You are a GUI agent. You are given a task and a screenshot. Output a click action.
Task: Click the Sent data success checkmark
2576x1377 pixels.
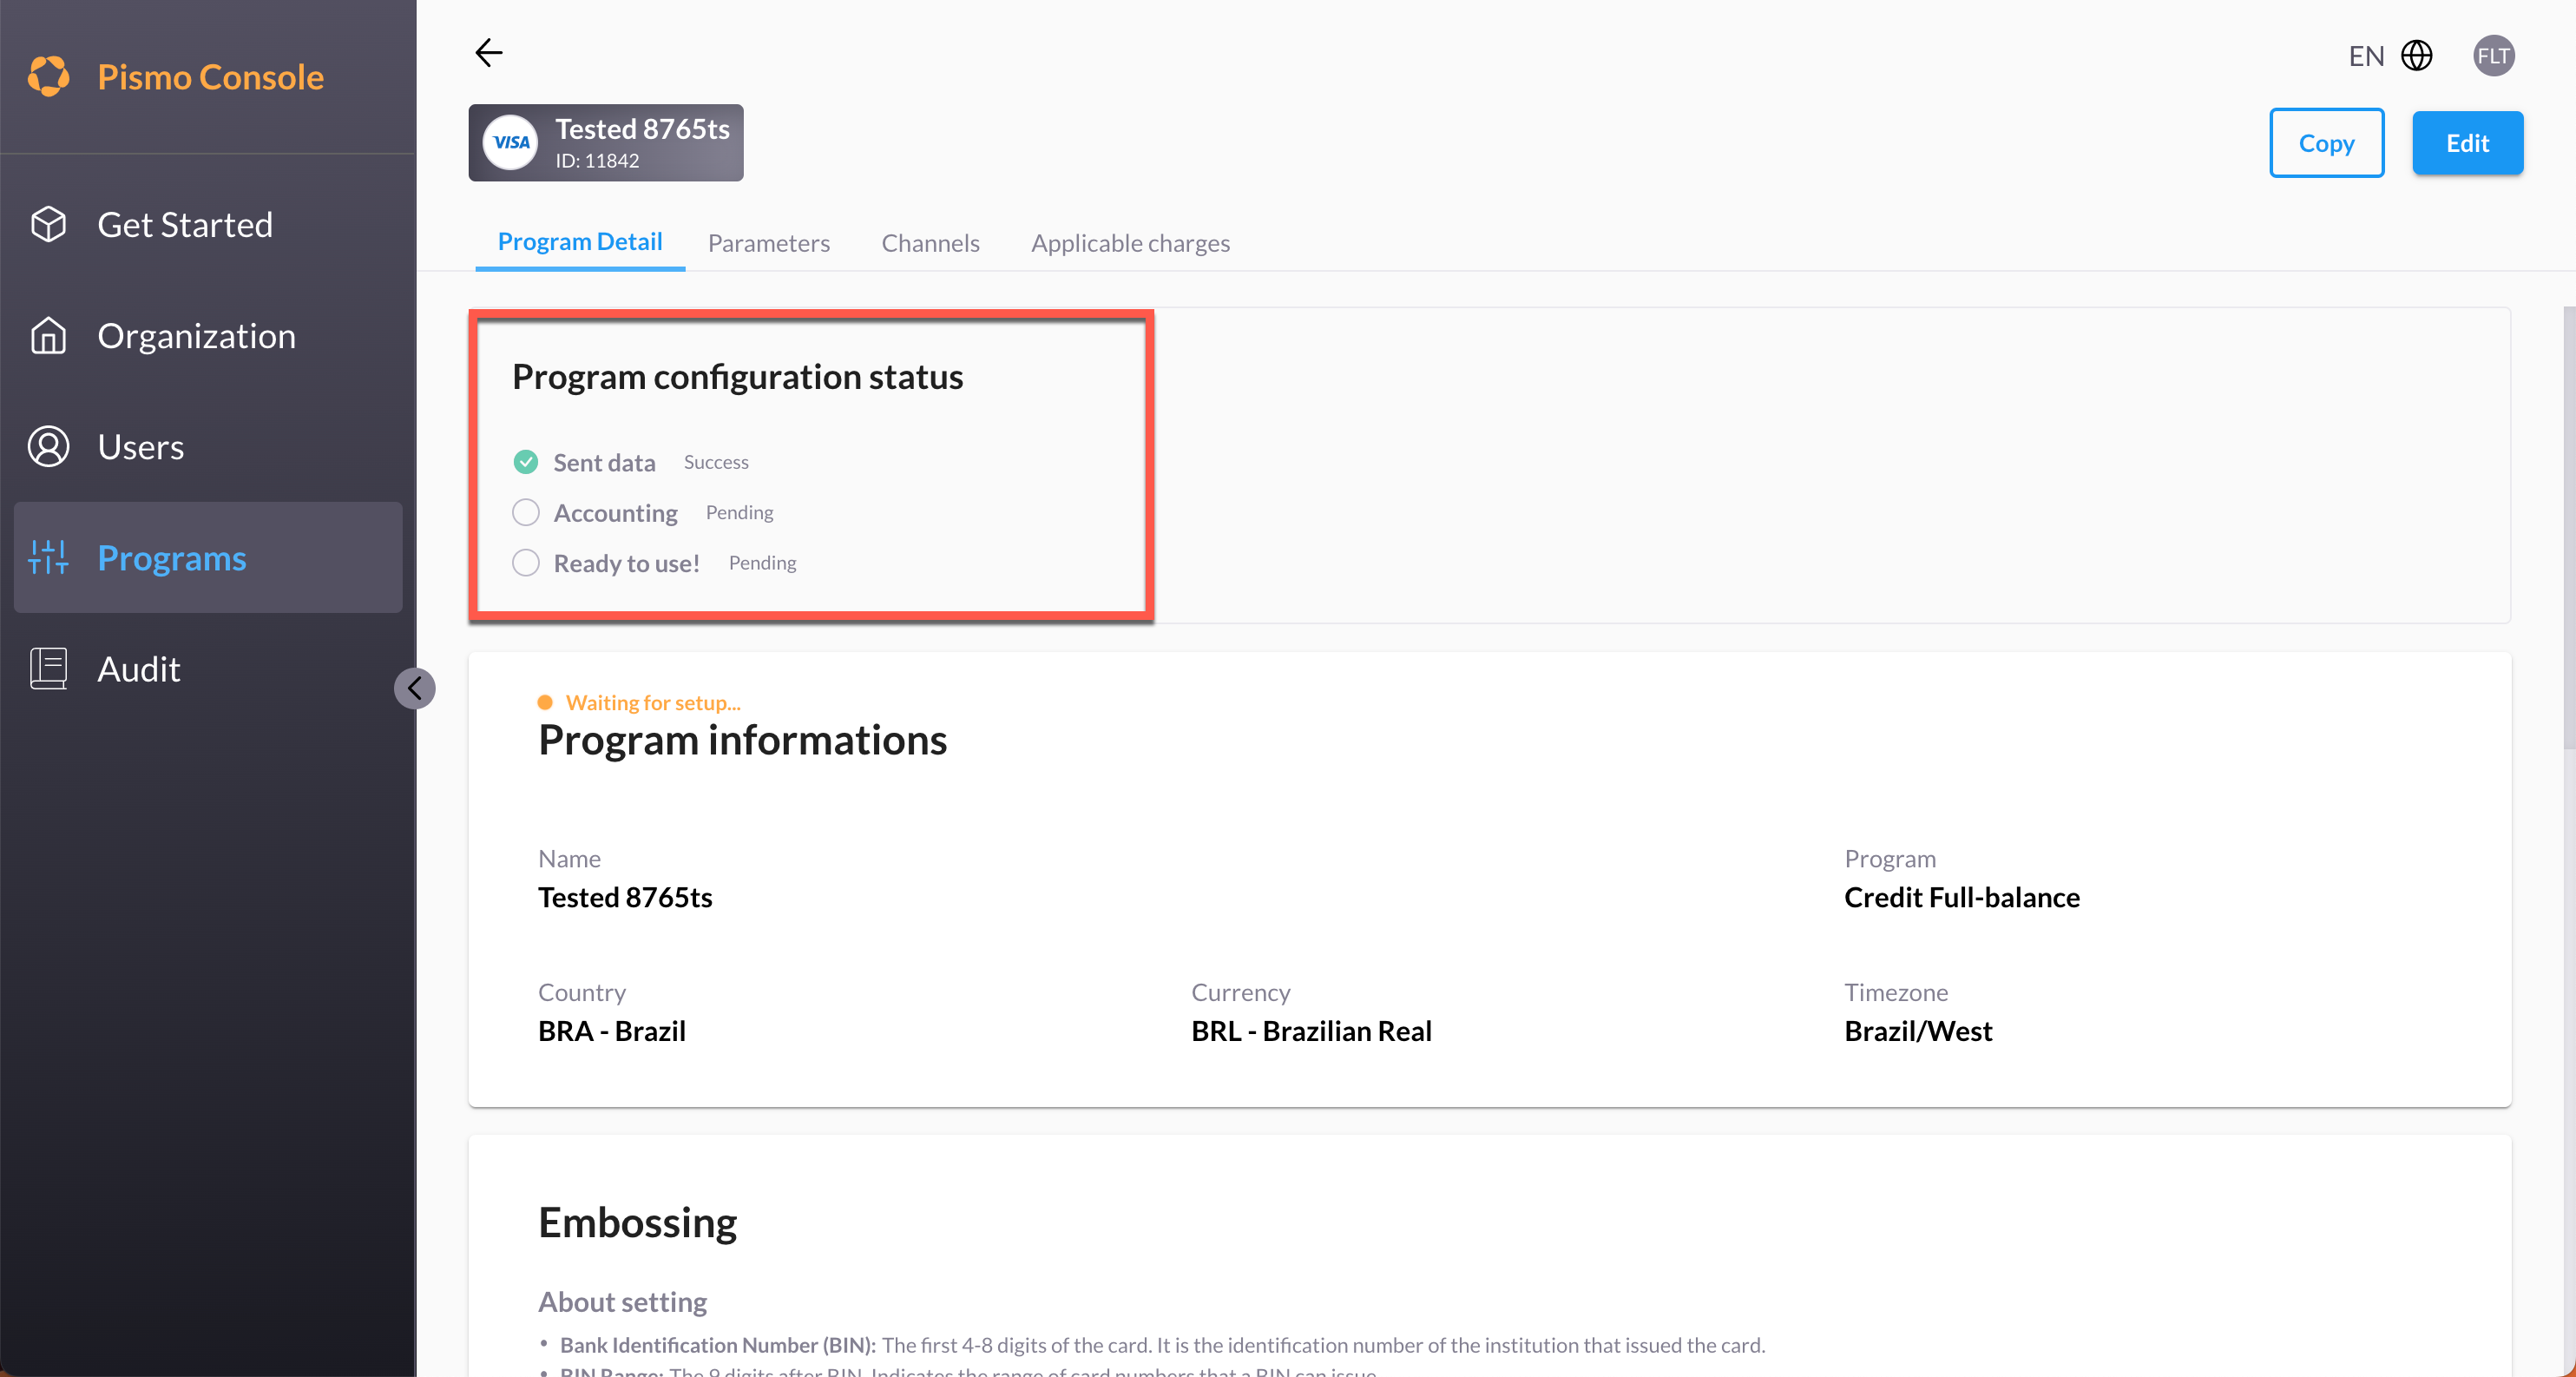pyautogui.click(x=525, y=462)
